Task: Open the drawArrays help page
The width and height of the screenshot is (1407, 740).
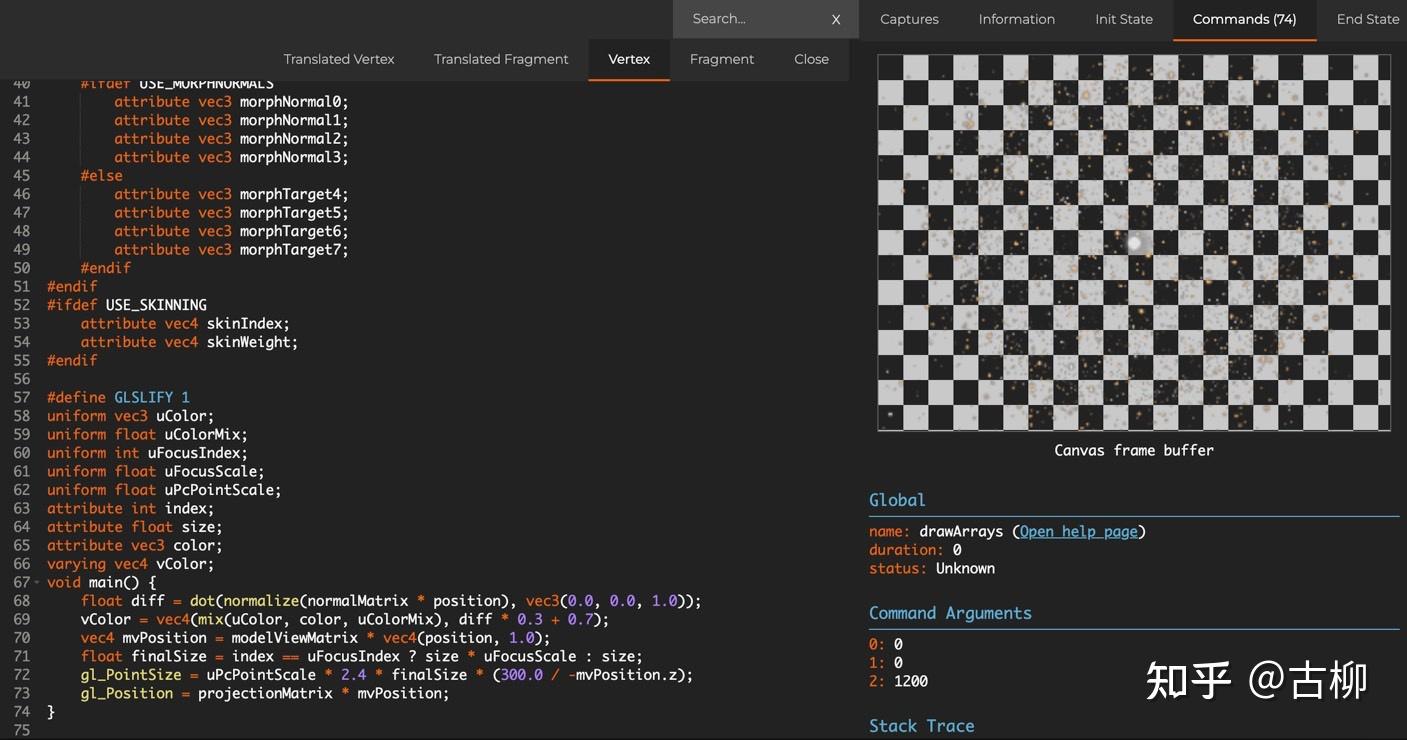Action: coord(1077,531)
